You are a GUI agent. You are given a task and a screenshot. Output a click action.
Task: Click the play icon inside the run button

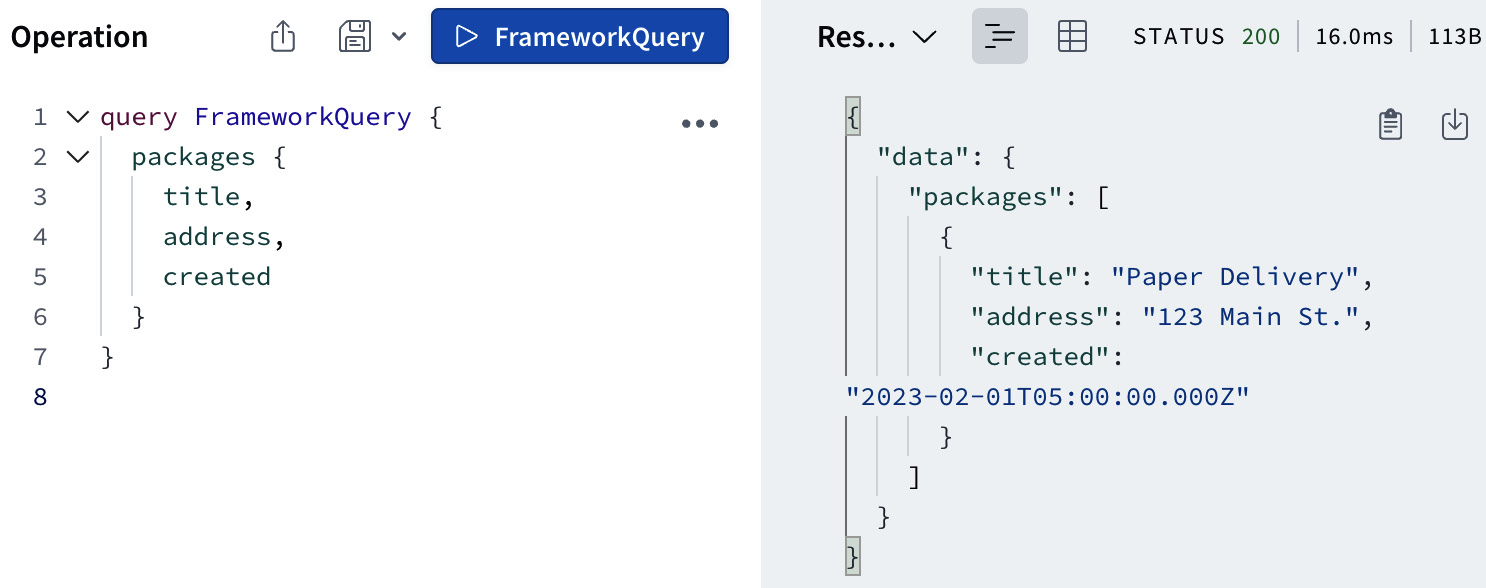466,36
